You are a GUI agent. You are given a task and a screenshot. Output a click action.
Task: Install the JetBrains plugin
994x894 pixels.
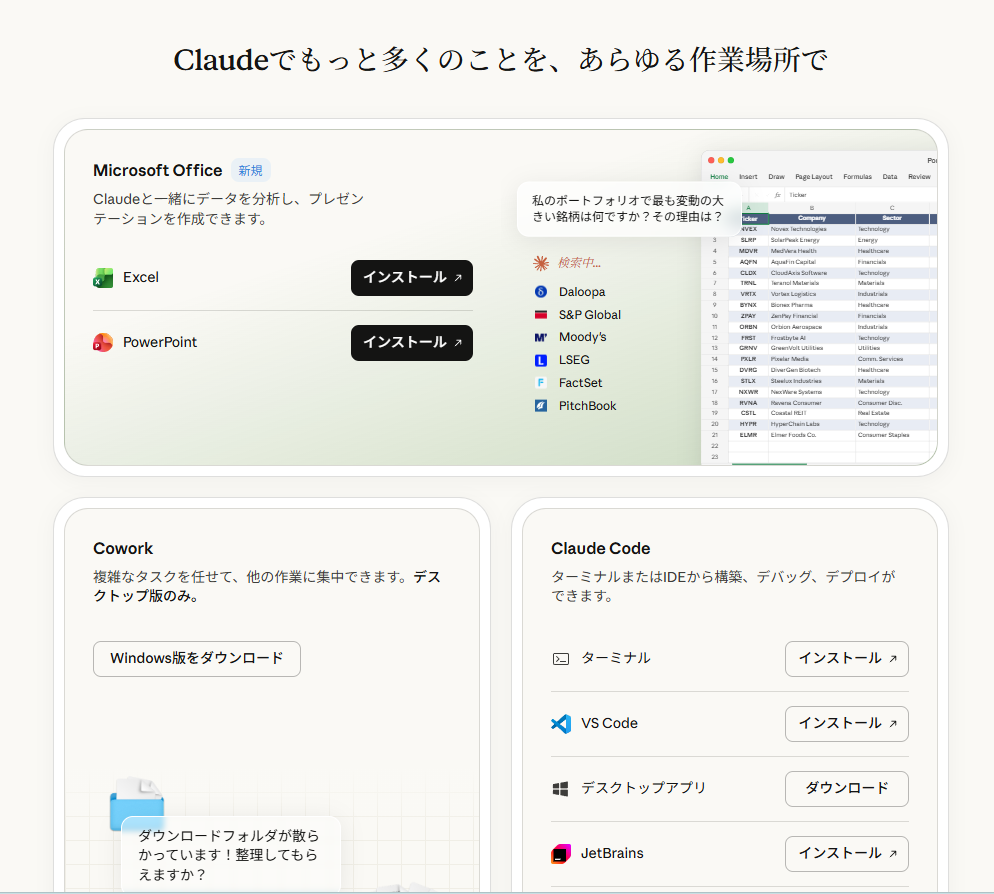(x=846, y=854)
